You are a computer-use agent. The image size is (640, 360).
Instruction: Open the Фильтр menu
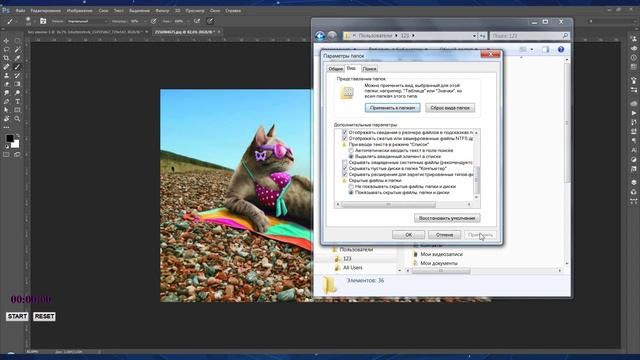(162, 11)
